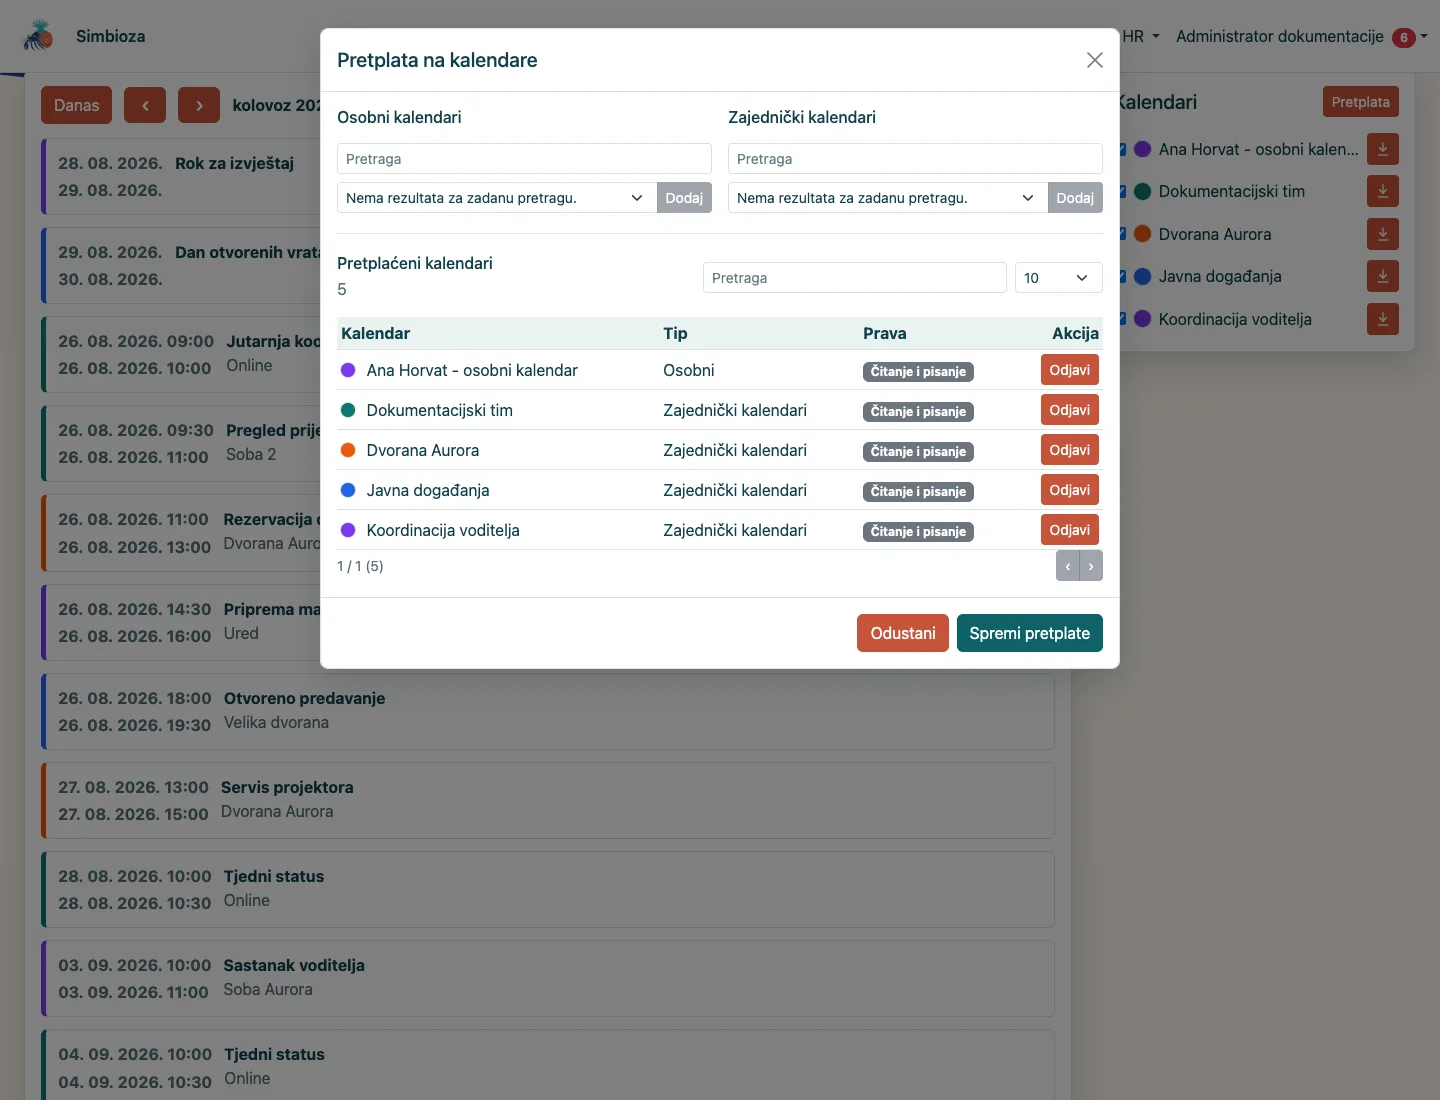The width and height of the screenshot is (1440, 1100).
Task: Add selected personal calendar with Dodaj
Action: (x=684, y=198)
